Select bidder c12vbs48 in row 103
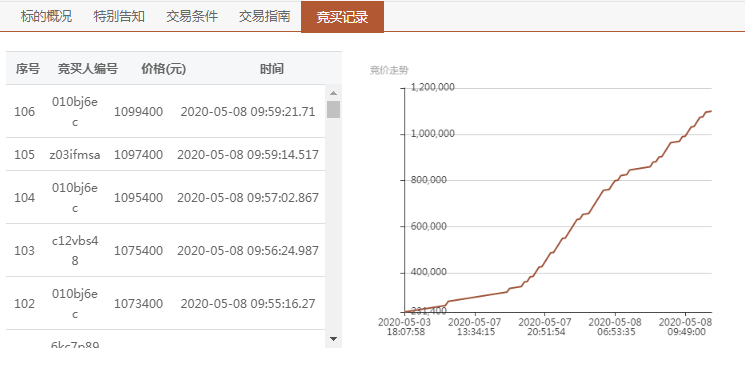 click(75, 250)
